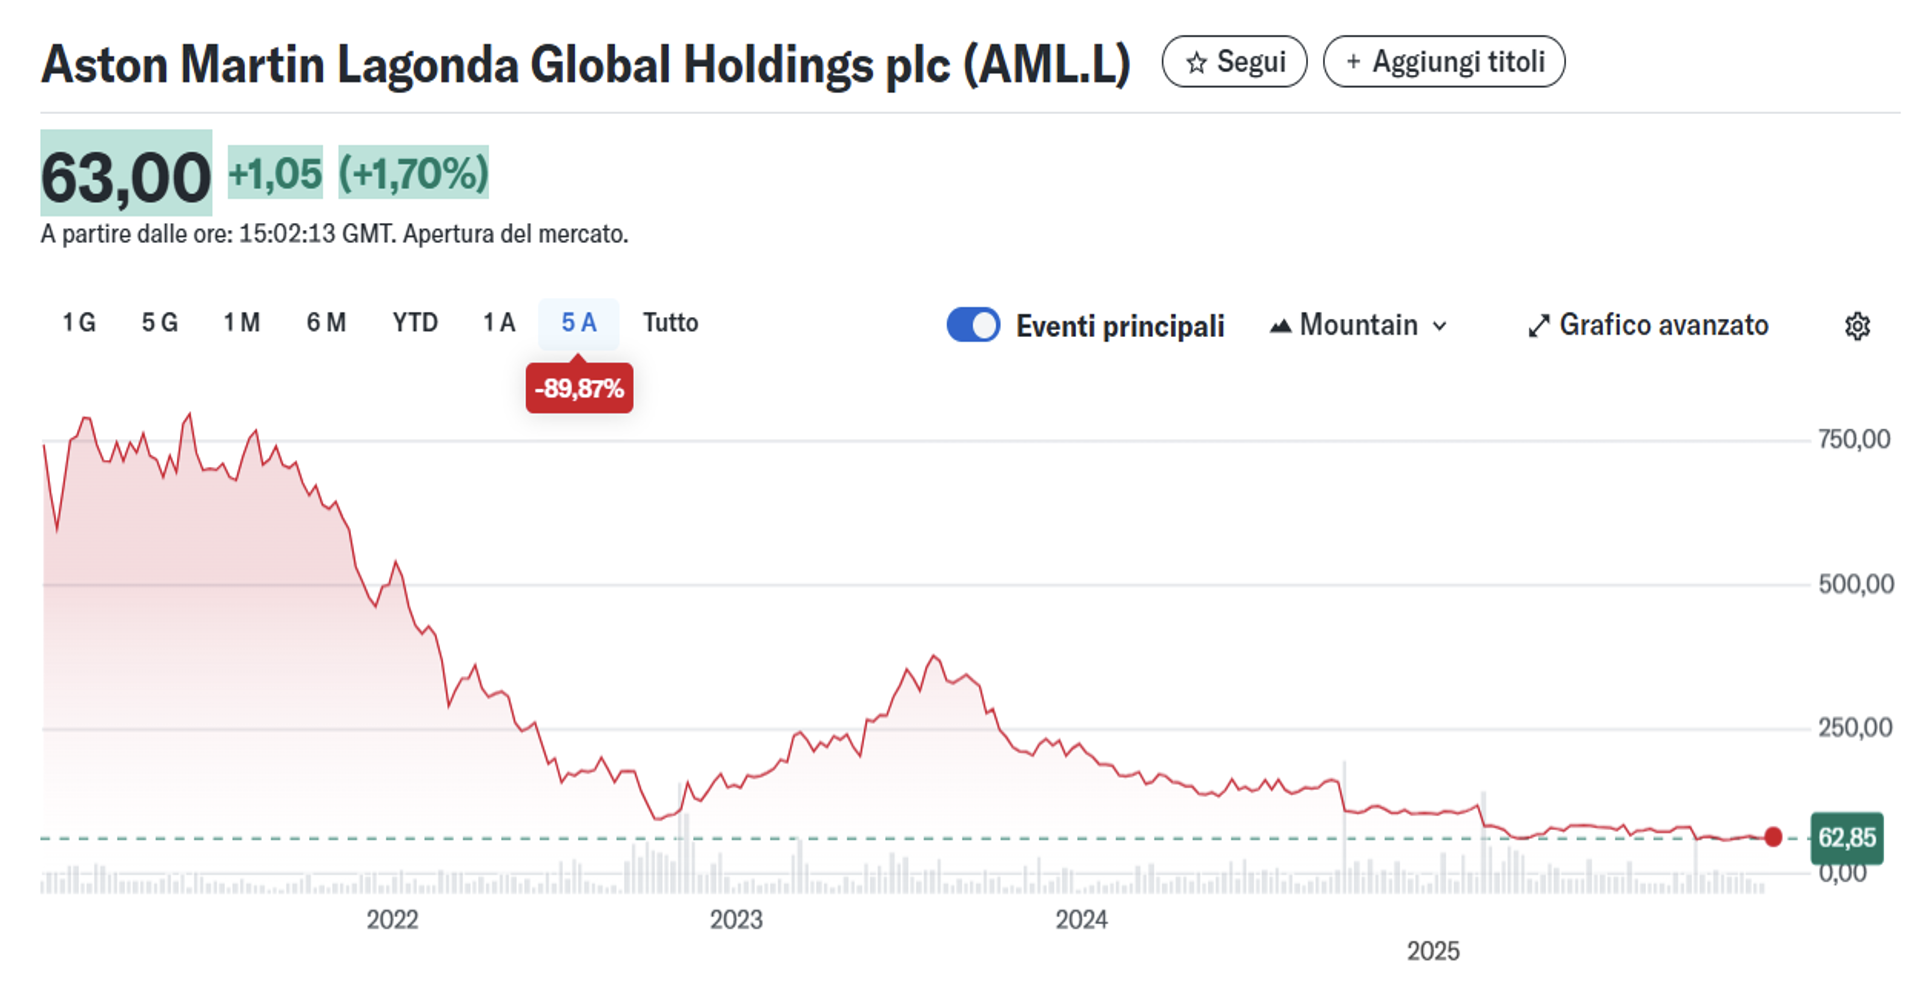Click the red current-price dot on chart
Image resolution: width=1932 pixels, height=1008 pixels.
point(1773,837)
